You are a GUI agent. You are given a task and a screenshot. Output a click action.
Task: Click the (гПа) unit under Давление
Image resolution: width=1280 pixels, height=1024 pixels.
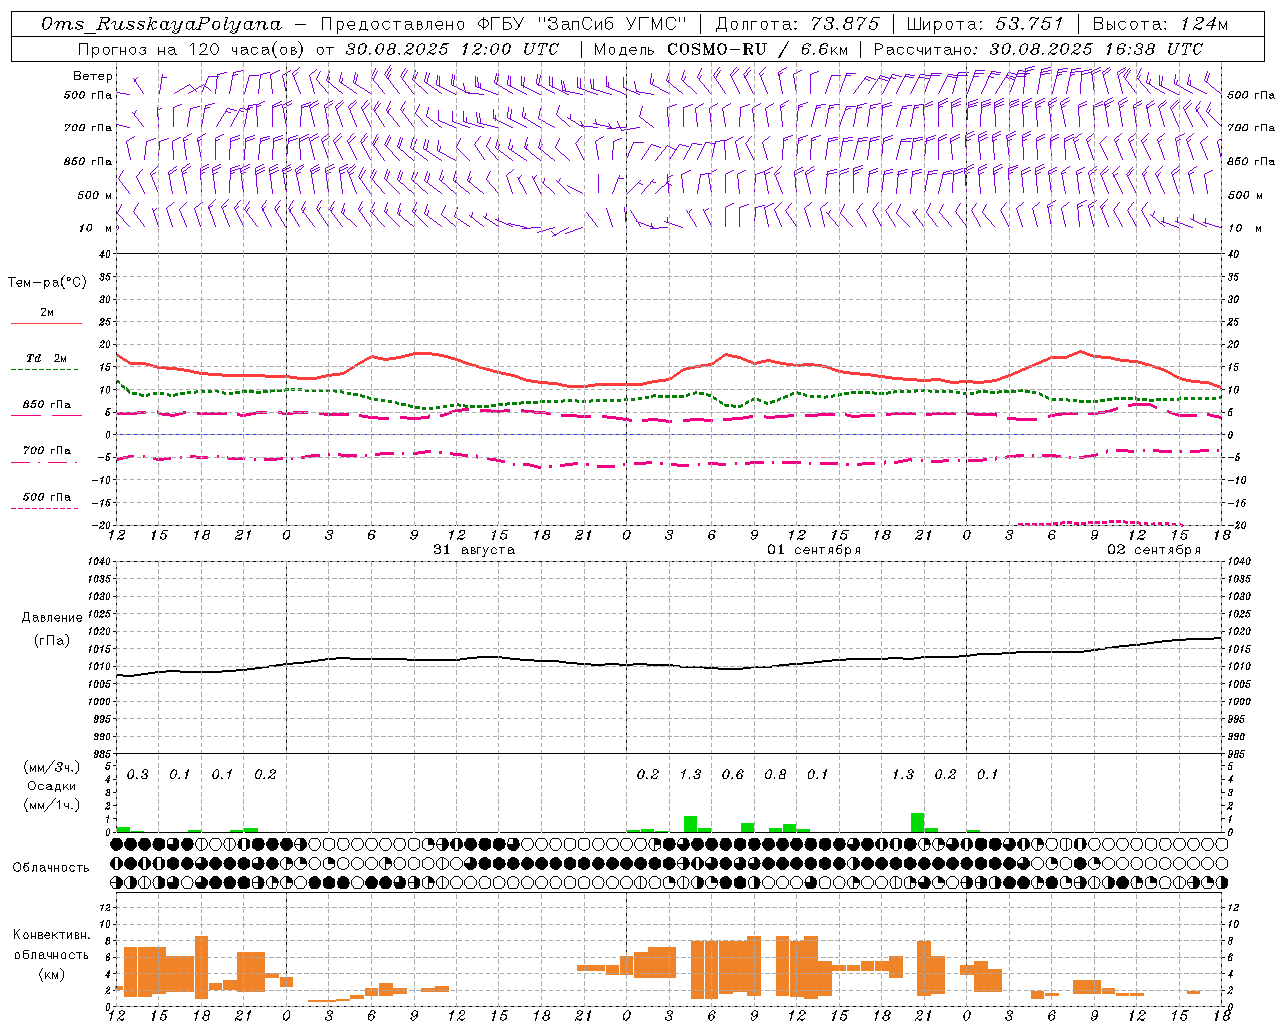52,641
